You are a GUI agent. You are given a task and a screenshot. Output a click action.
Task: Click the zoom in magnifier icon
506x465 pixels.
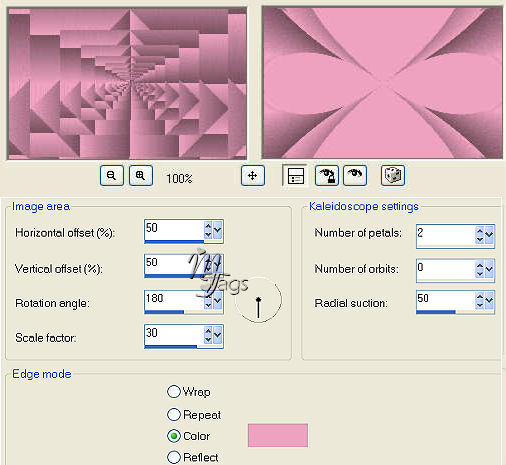[x=141, y=176]
